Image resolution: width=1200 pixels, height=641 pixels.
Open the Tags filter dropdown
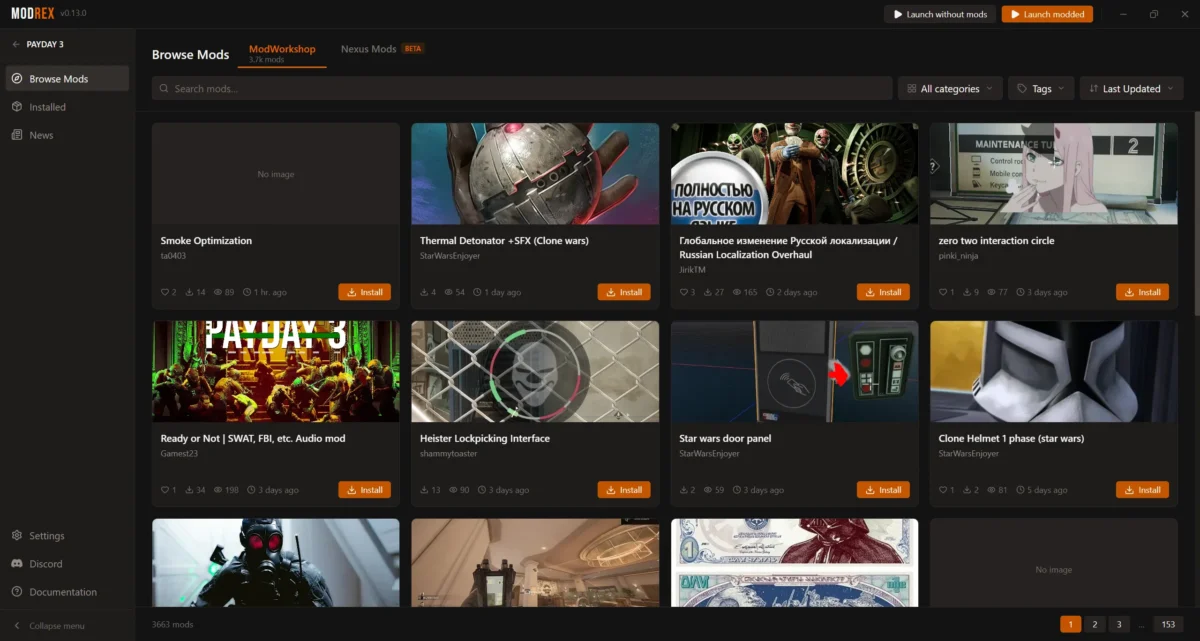pyautogui.click(x=1041, y=89)
